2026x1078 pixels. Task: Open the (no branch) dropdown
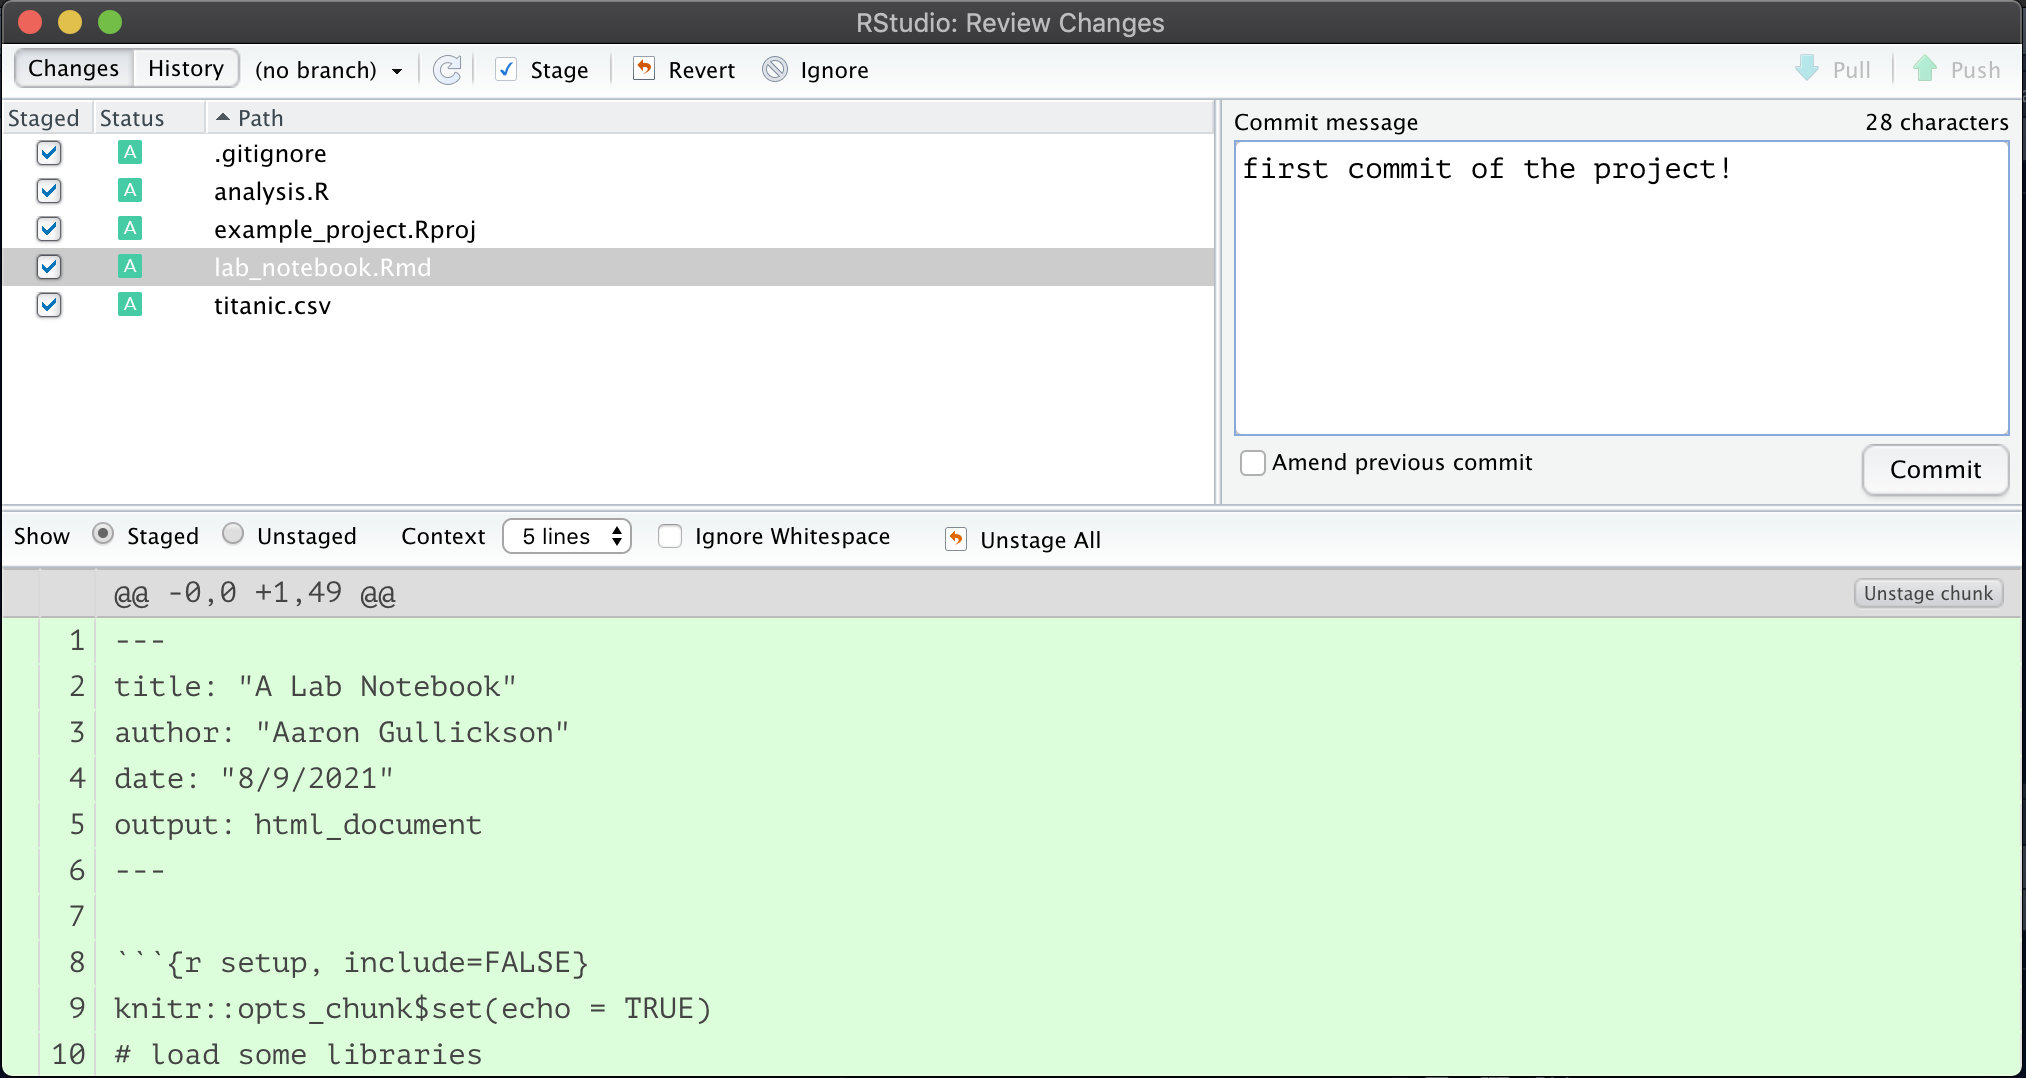point(328,70)
